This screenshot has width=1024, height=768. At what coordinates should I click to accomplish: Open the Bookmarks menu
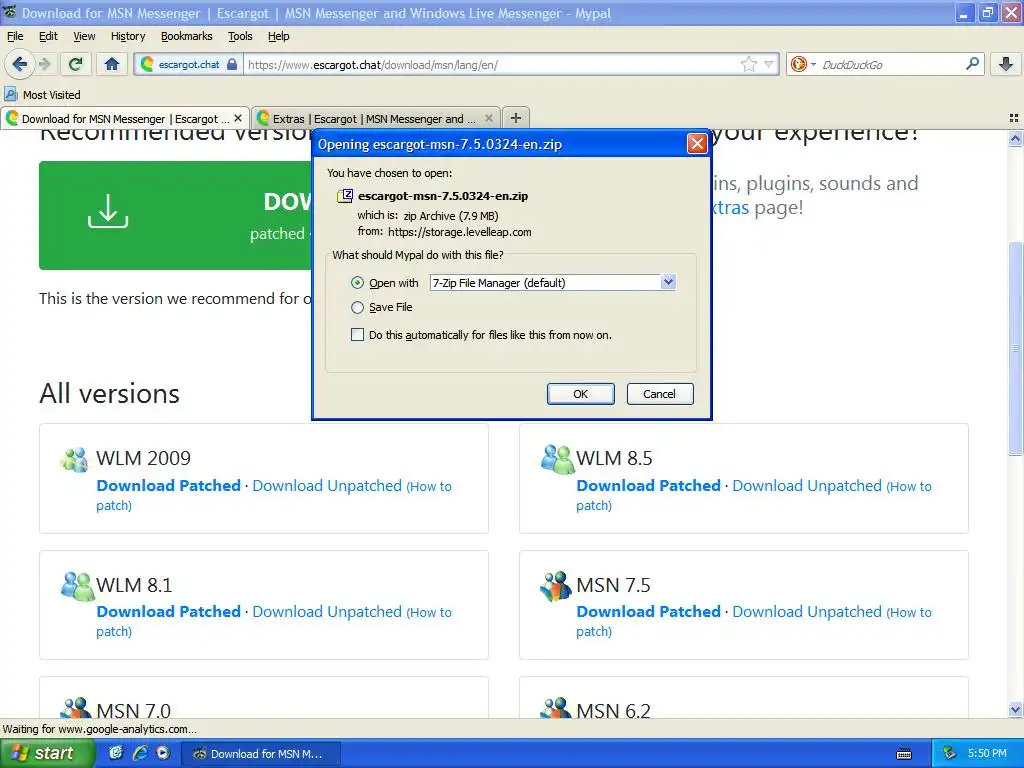pos(187,36)
